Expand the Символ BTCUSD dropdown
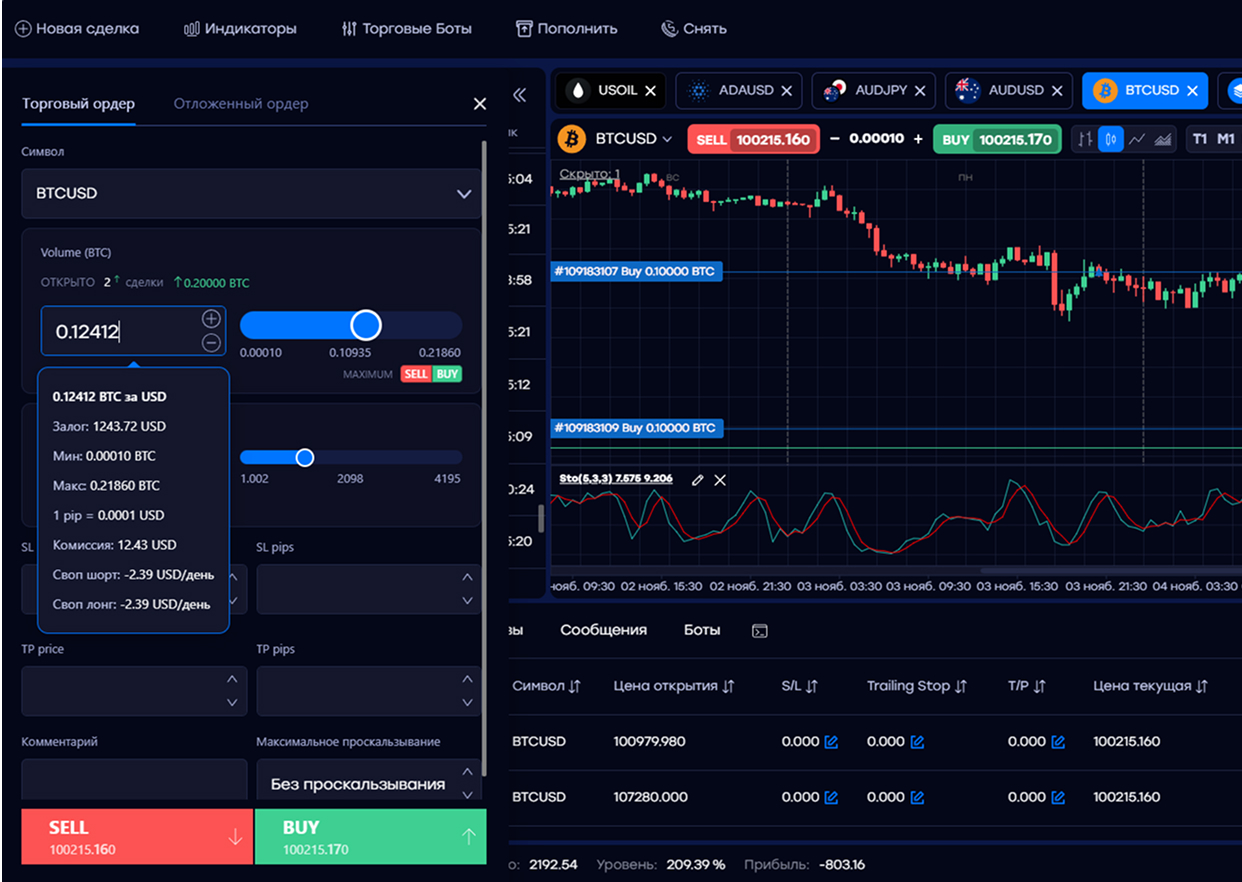 [x=463, y=194]
